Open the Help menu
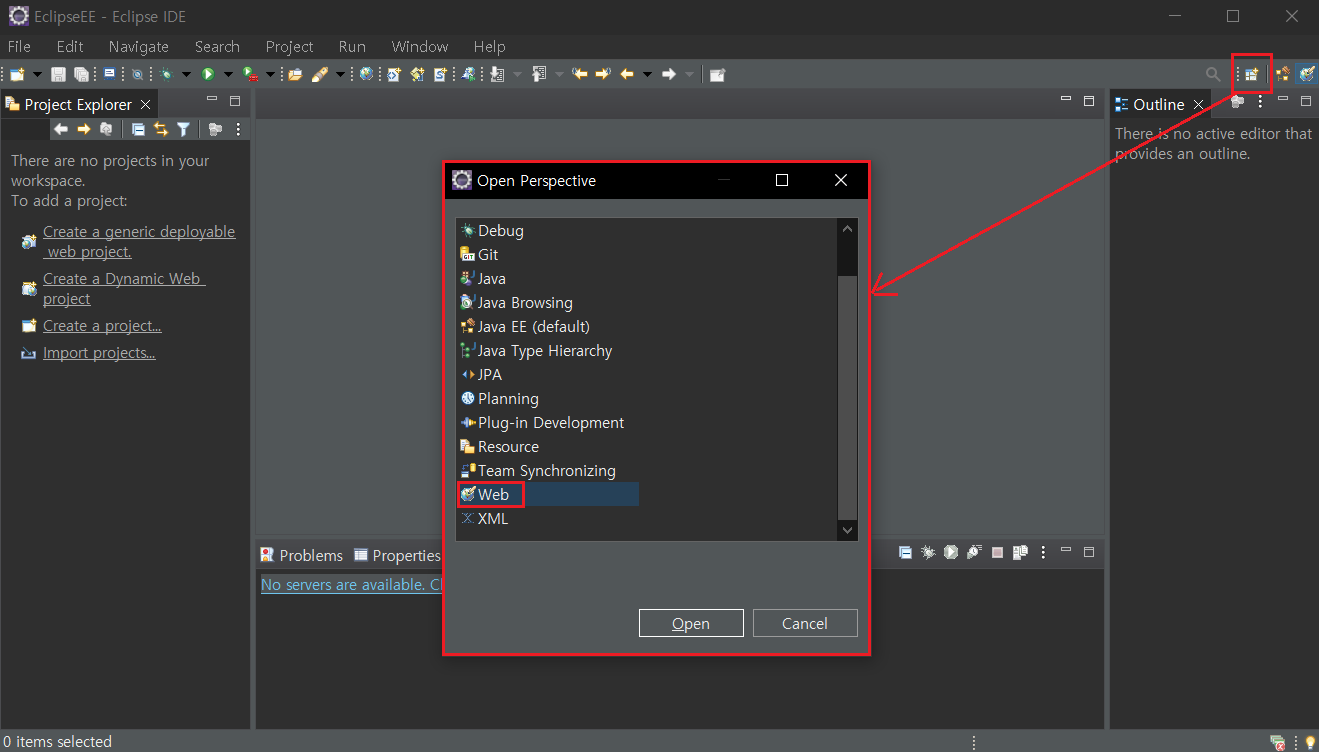Screen dimensions: 1319x752 [x=490, y=46]
